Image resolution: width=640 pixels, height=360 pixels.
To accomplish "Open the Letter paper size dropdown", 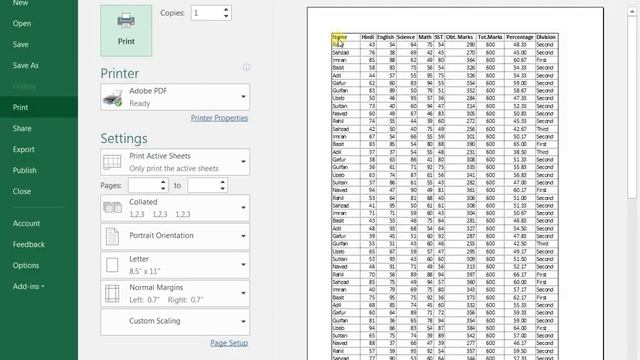I will (175, 265).
